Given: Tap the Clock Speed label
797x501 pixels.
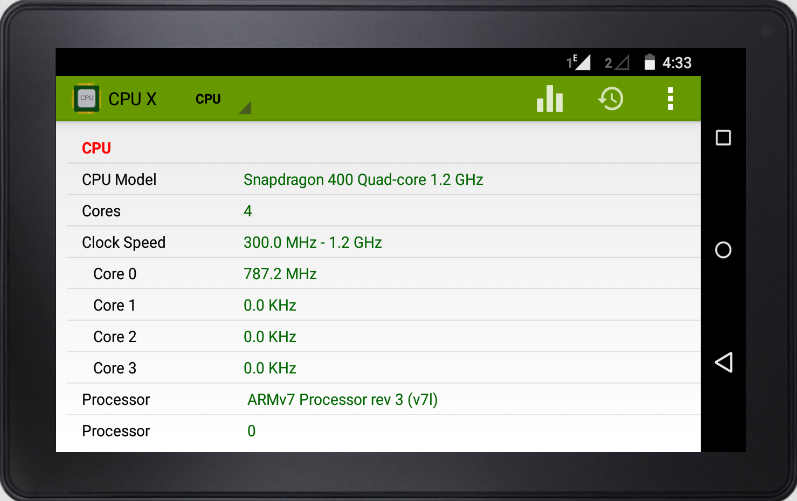Looking at the screenshot, I should coord(124,242).
